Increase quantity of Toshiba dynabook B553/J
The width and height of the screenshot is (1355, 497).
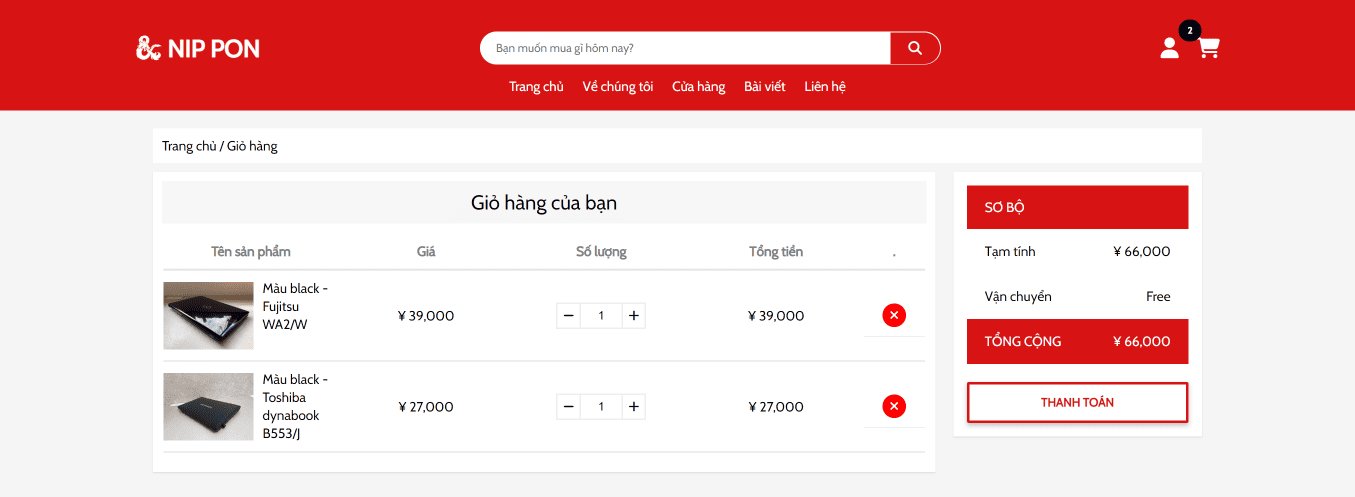(x=633, y=407)
